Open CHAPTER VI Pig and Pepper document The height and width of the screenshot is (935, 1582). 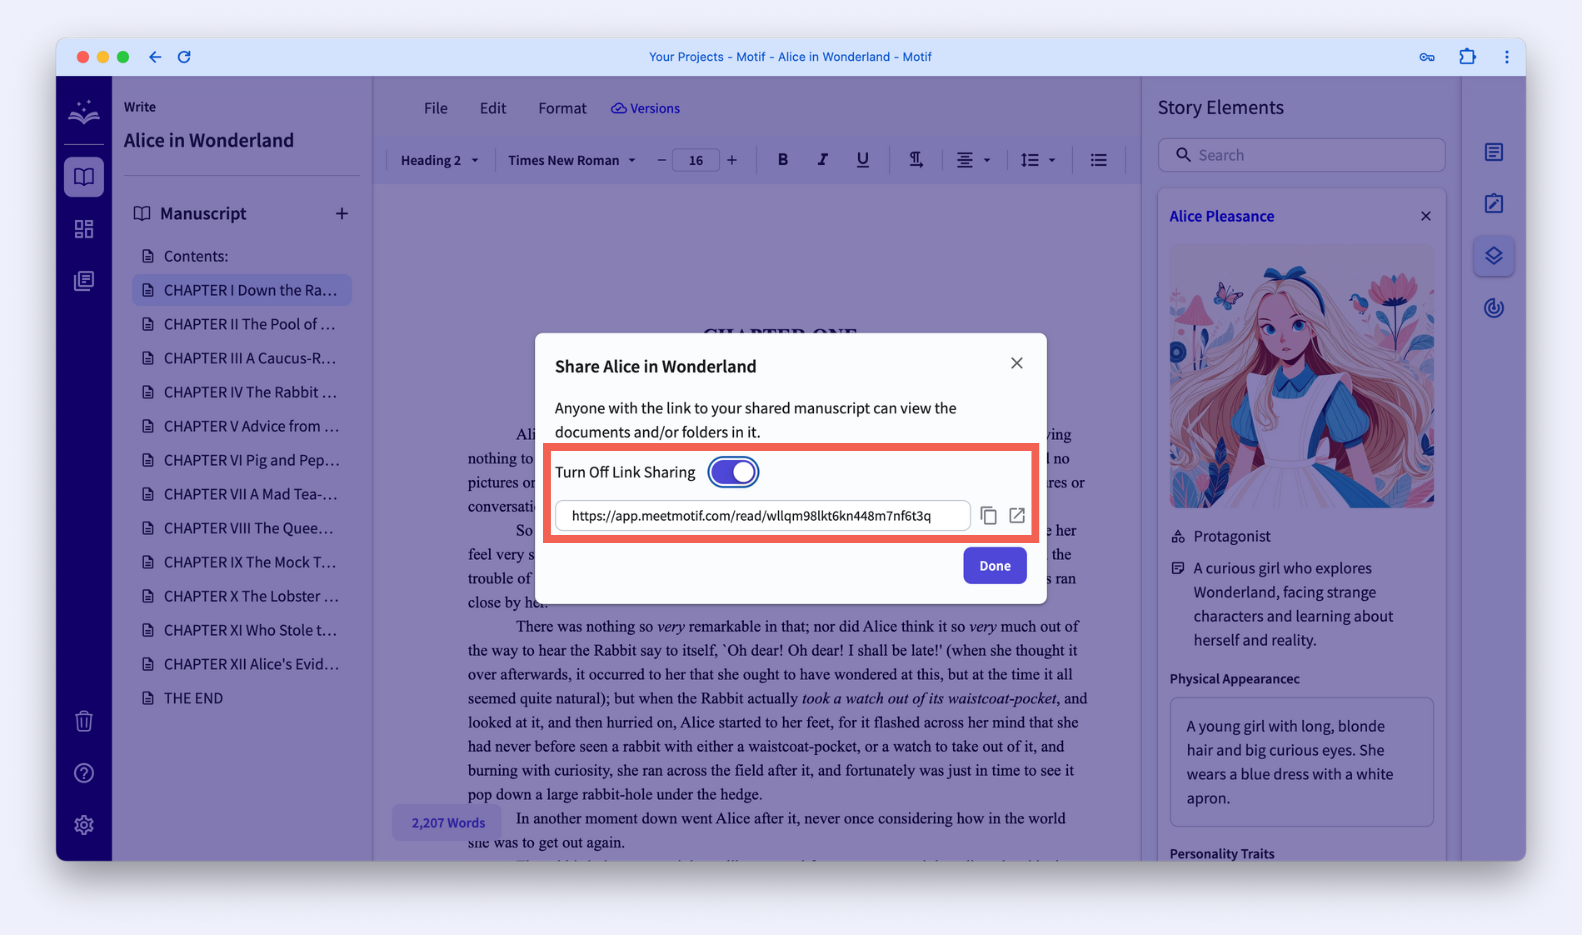pos(242,460)
